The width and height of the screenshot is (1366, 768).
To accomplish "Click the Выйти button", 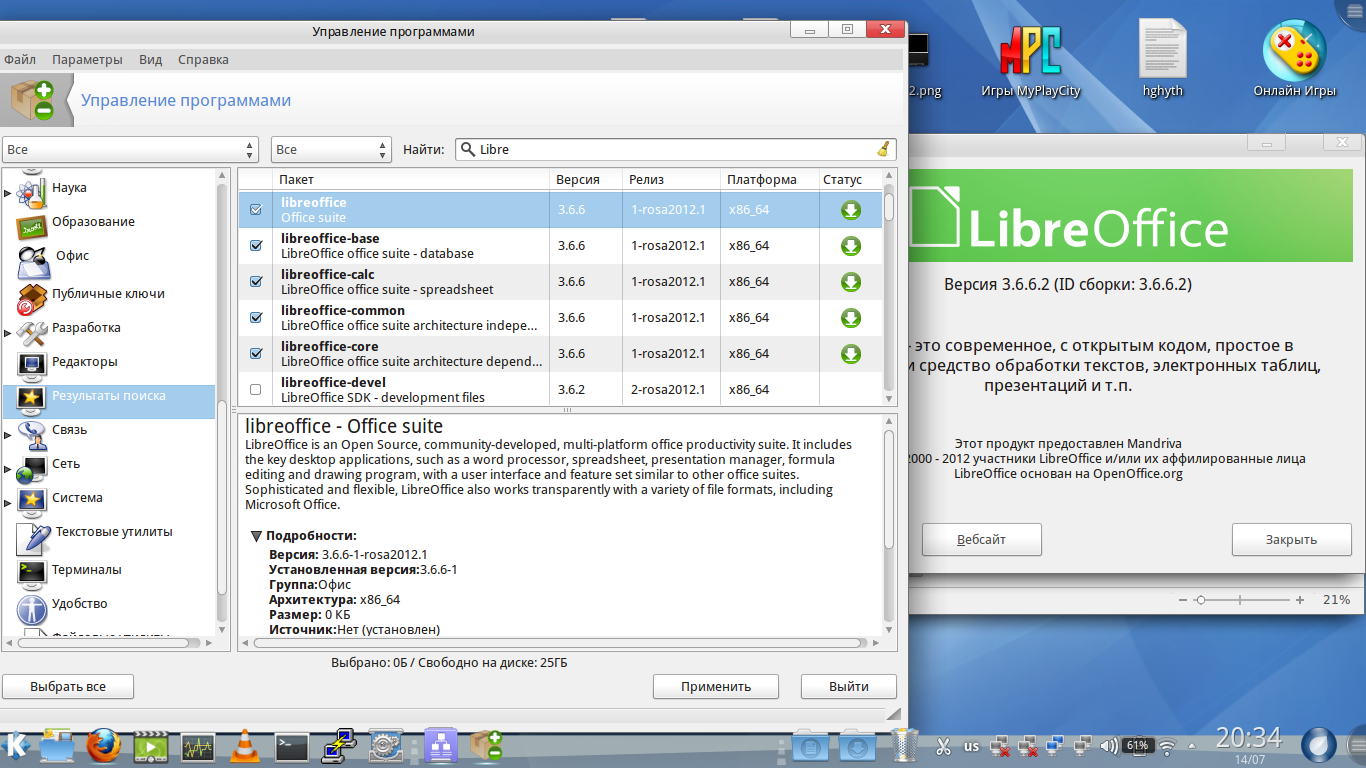I will click(x=849, y=687).
